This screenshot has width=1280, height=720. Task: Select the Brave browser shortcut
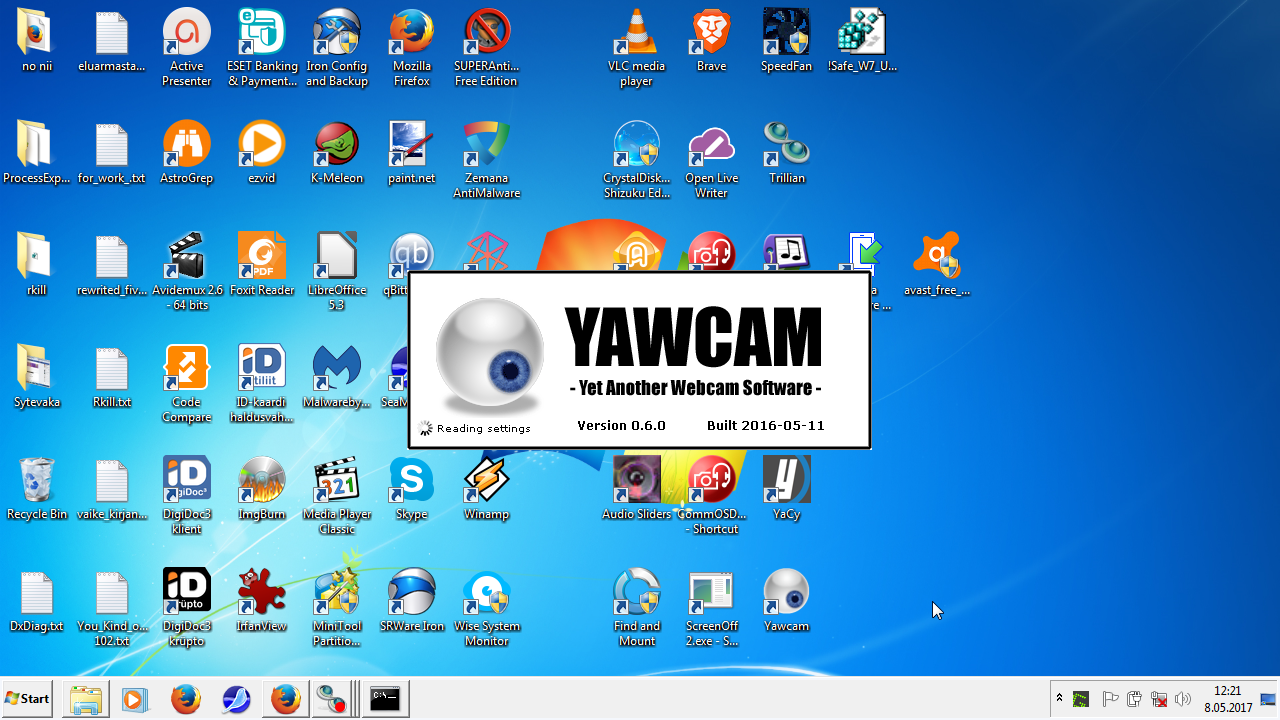point(711,41)
